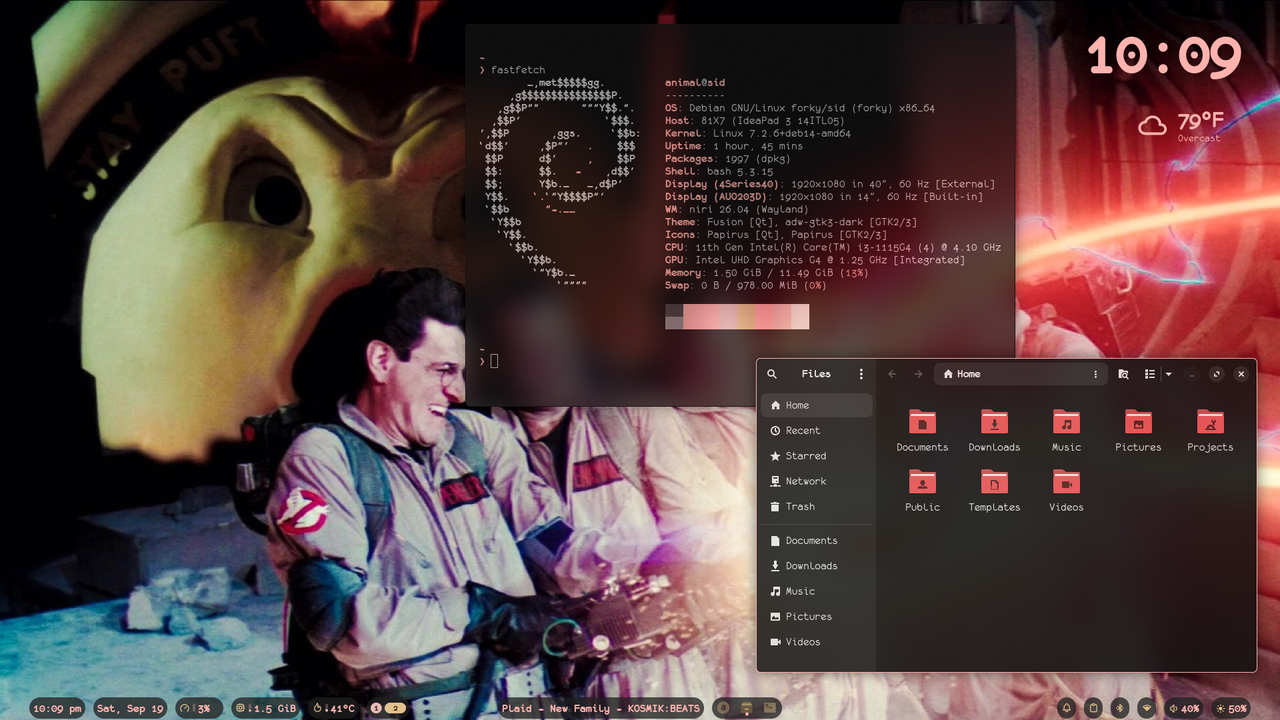Click the CPU usage 3% indicator
This screenshot has width=1280, height=720.
(197, 708)
